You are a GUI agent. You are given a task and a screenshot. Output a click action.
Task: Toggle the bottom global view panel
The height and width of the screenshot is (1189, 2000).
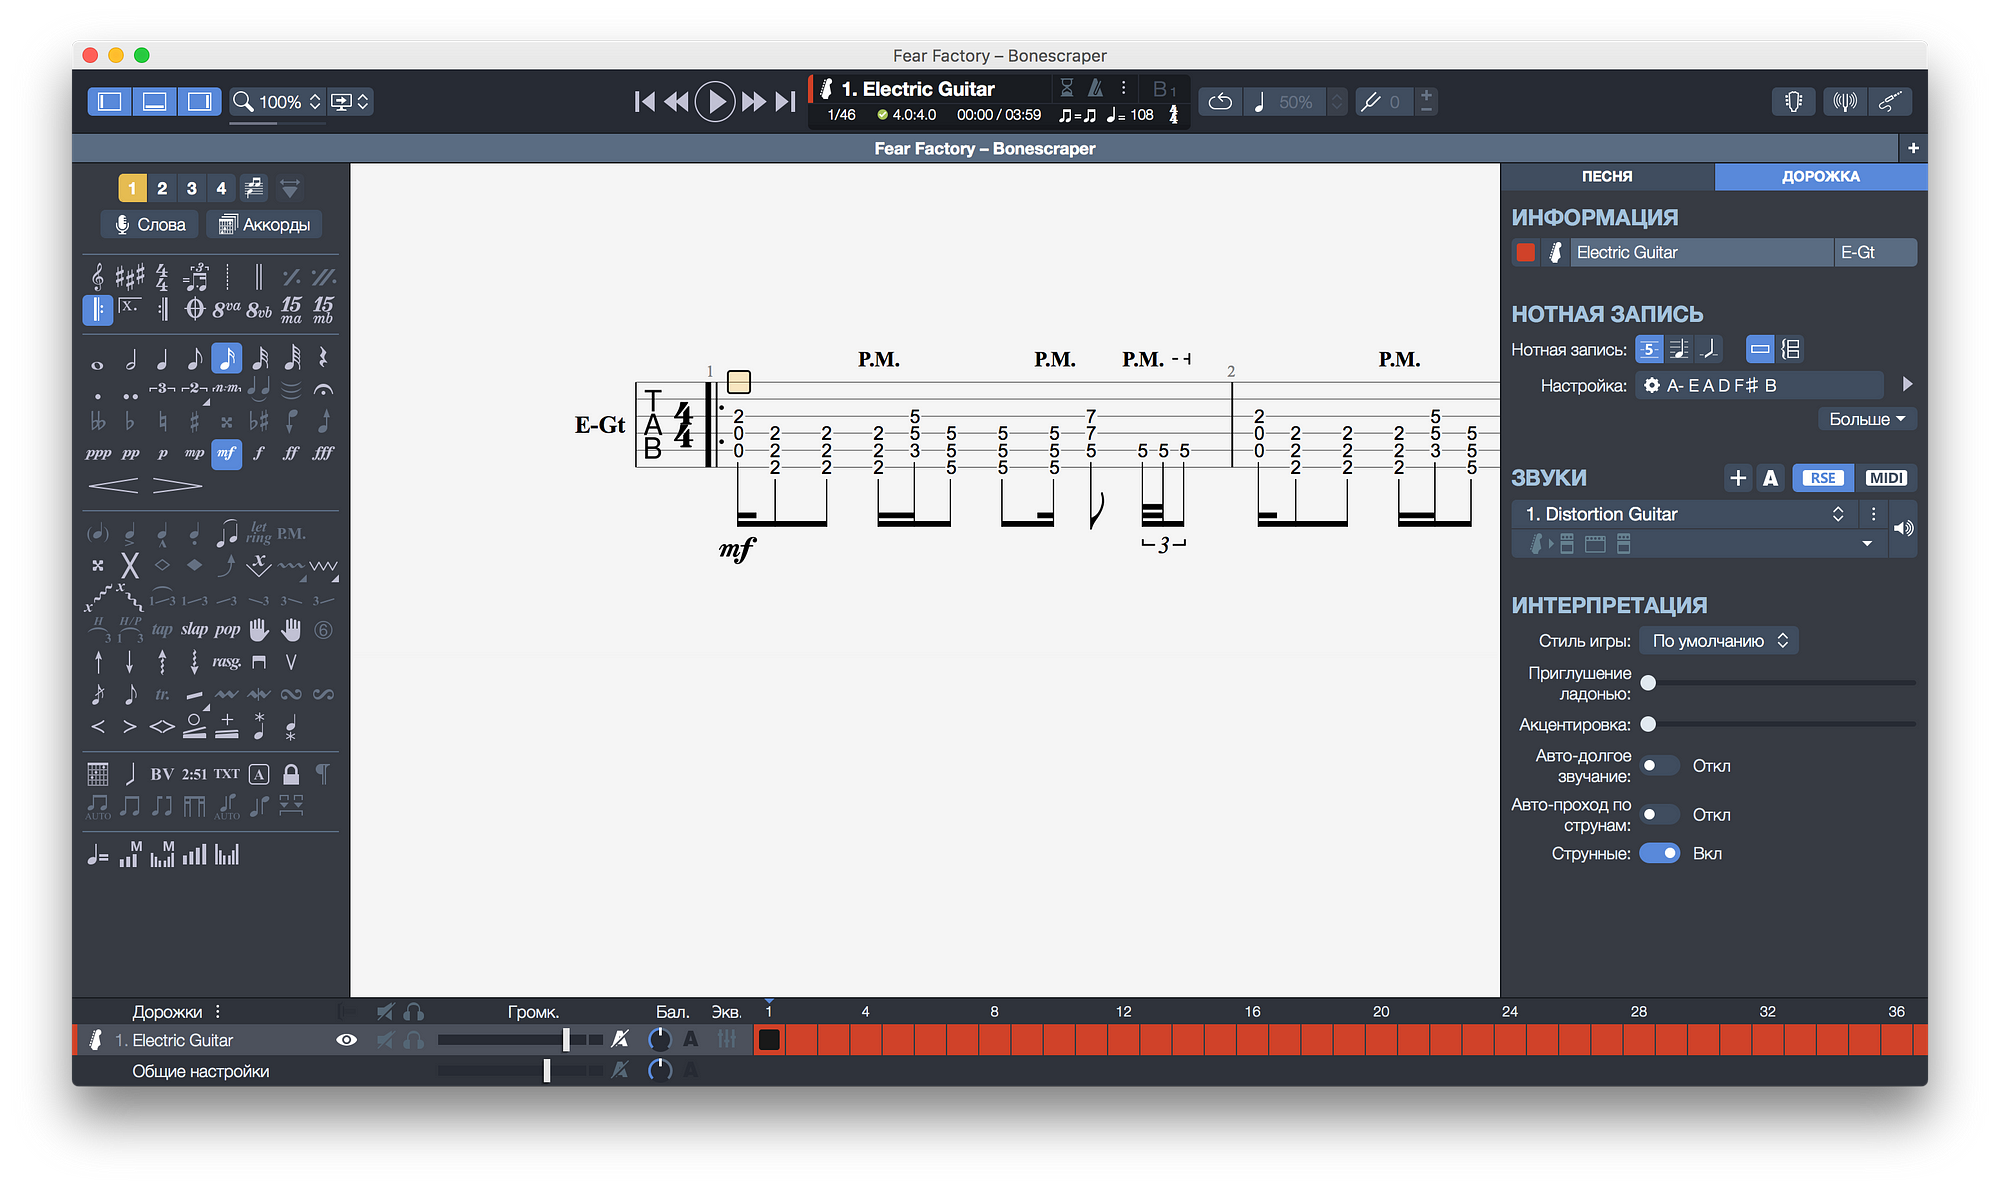pyautogui.click(x=155, y=102)
